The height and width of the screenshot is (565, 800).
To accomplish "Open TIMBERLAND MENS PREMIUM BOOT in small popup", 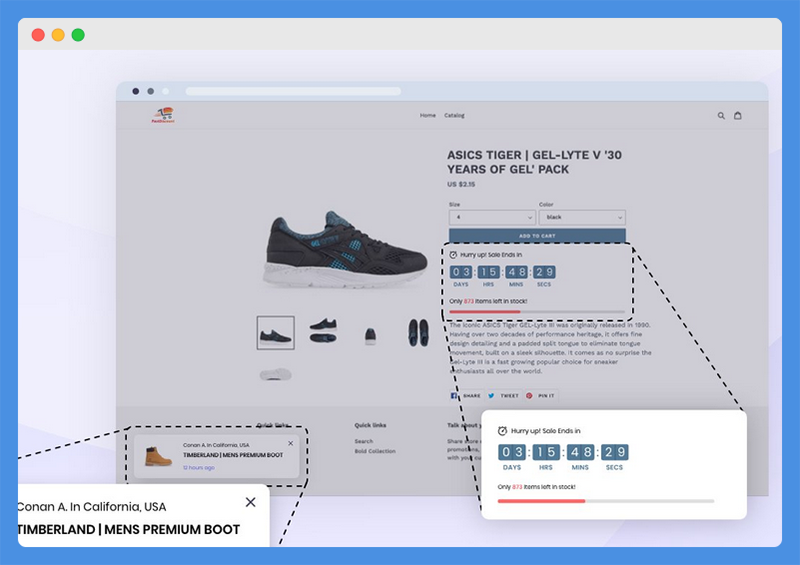I will (x=233, y=455).
